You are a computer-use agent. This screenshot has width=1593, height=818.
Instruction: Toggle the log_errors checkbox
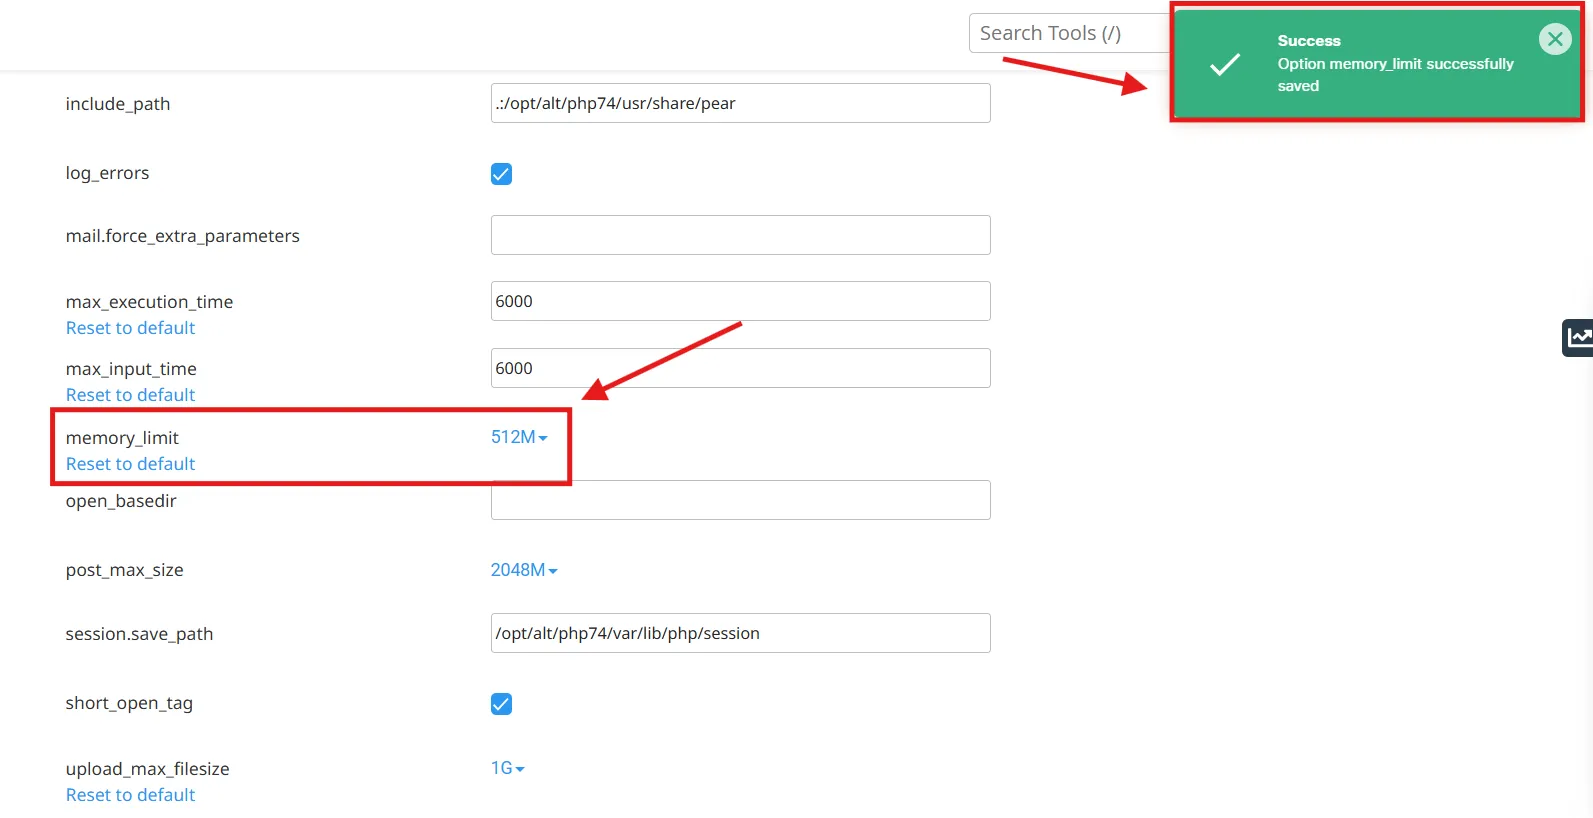click(501, 174)
